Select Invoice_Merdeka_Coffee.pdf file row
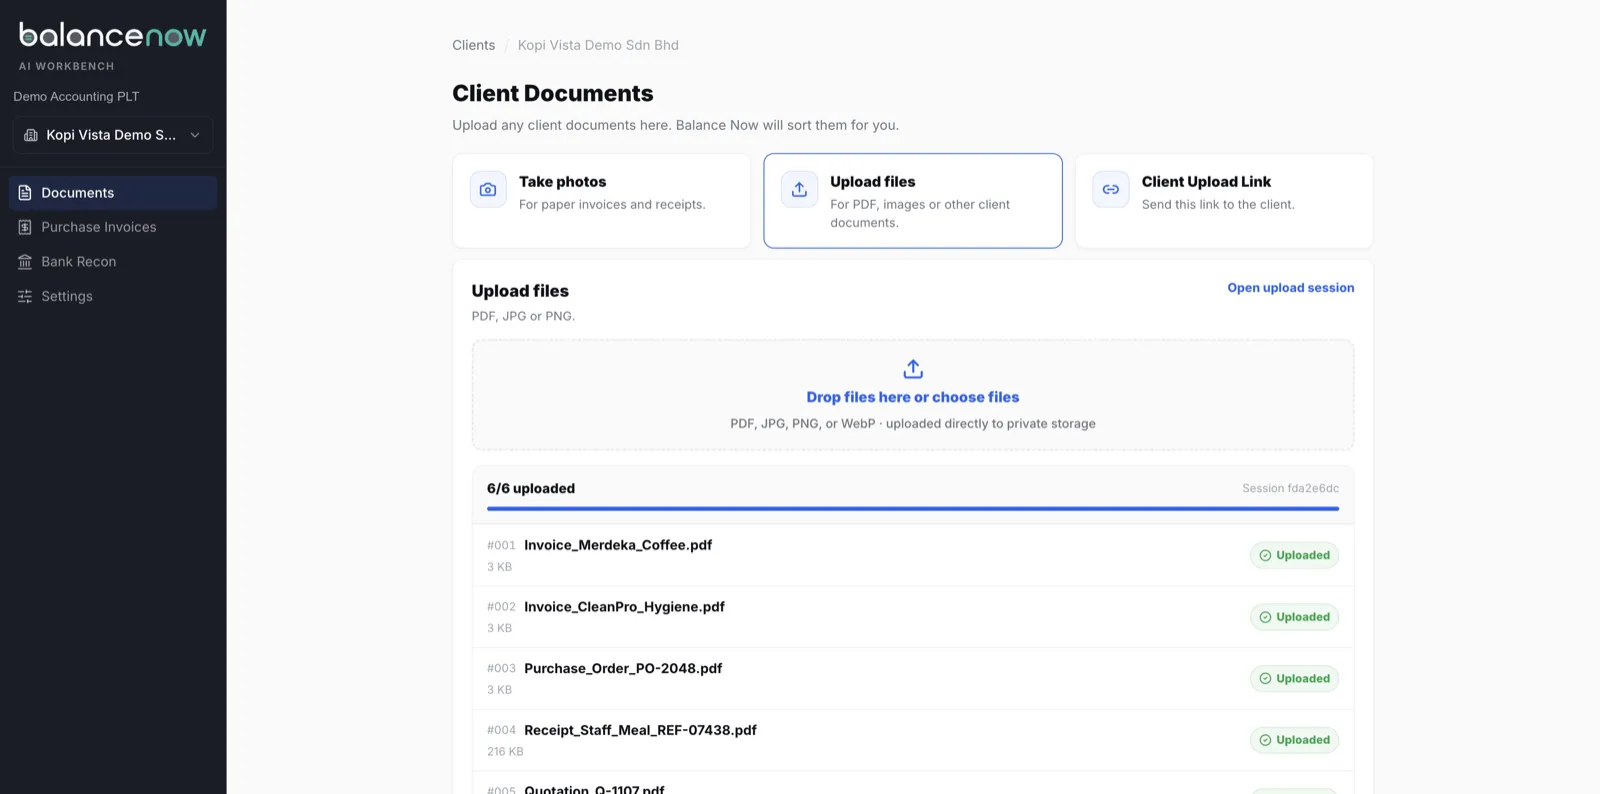Viewport: 1600px width, 794px height. (913, 555)
